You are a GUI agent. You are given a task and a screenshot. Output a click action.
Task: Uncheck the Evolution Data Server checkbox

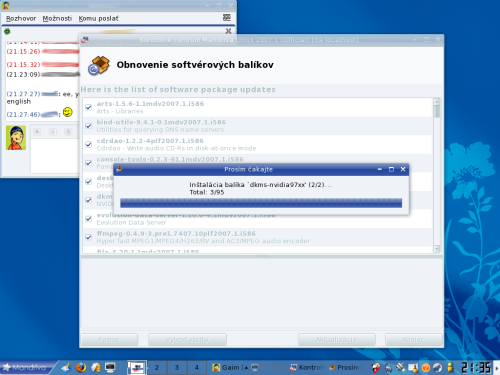(88, 219)
